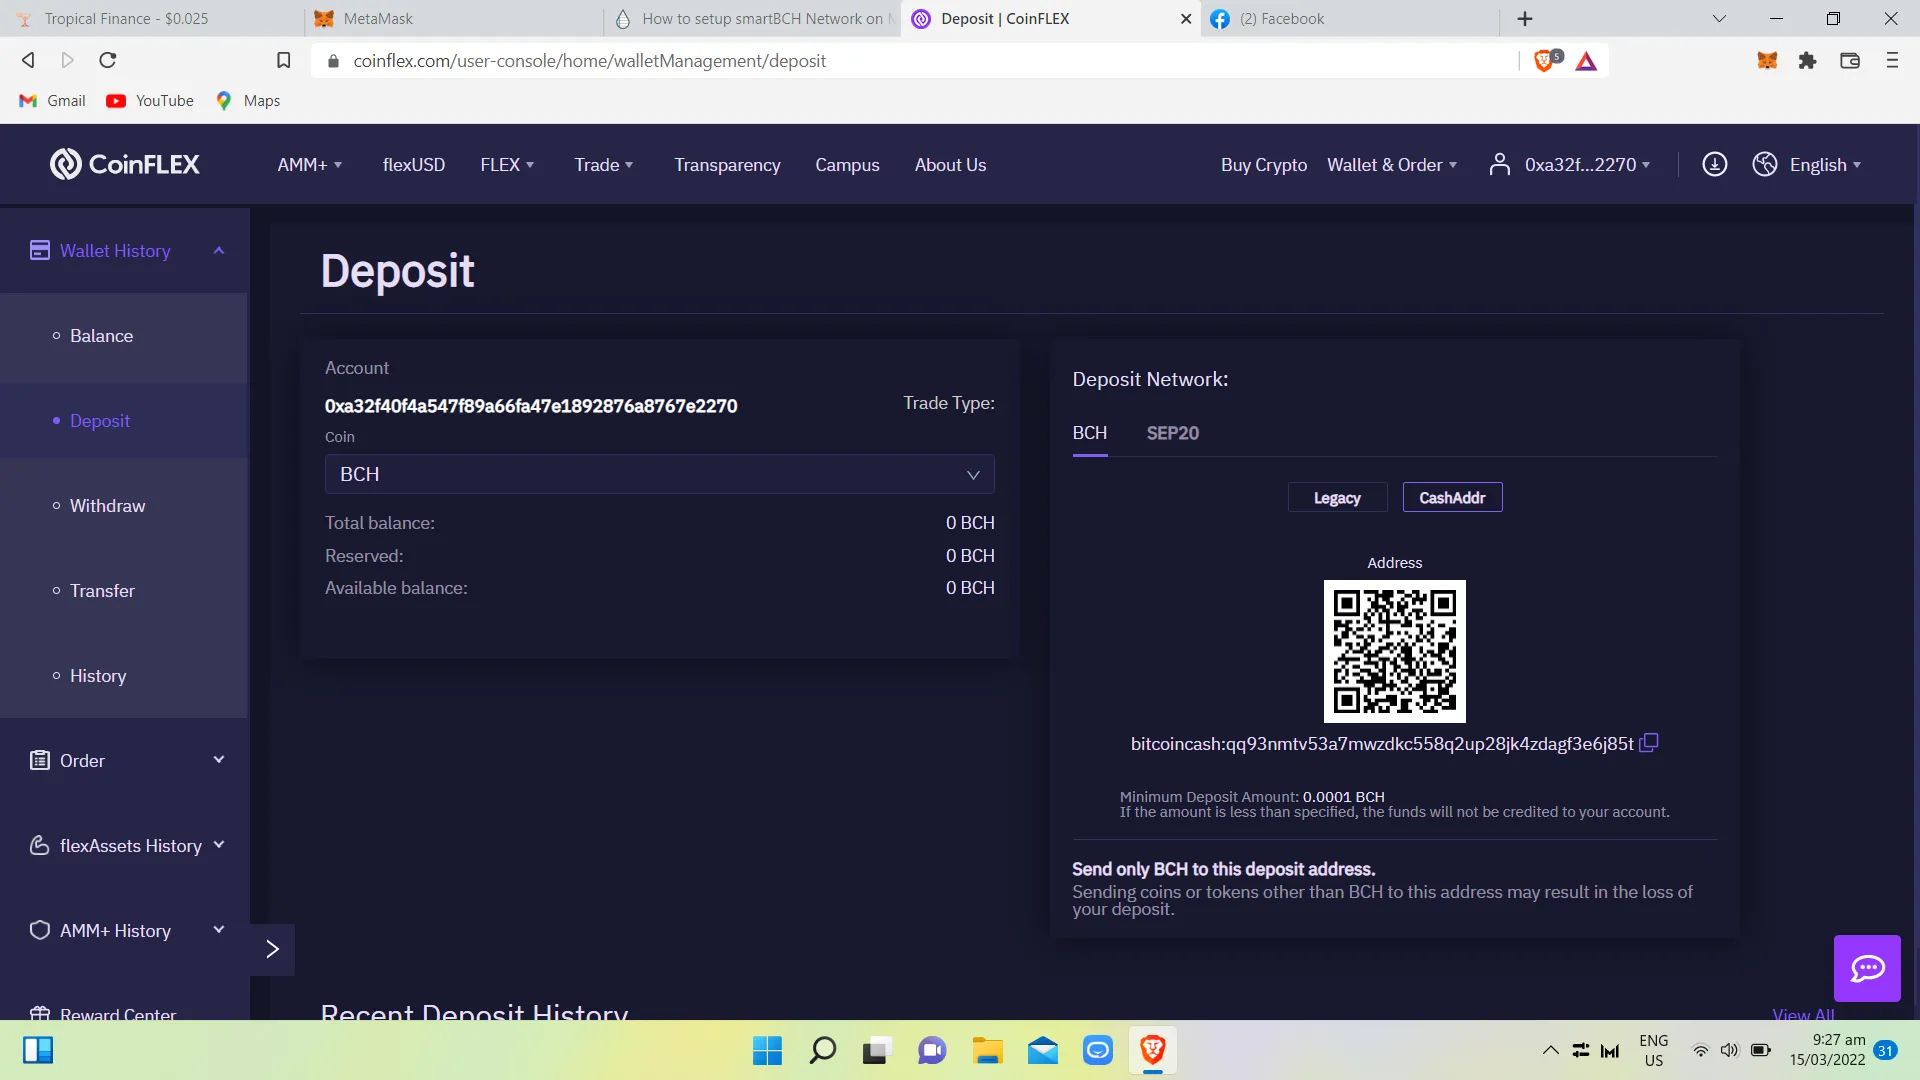This screenshot has height=1080, width=1920.
Task: Select CashAddr address format
Action: 1452,498
